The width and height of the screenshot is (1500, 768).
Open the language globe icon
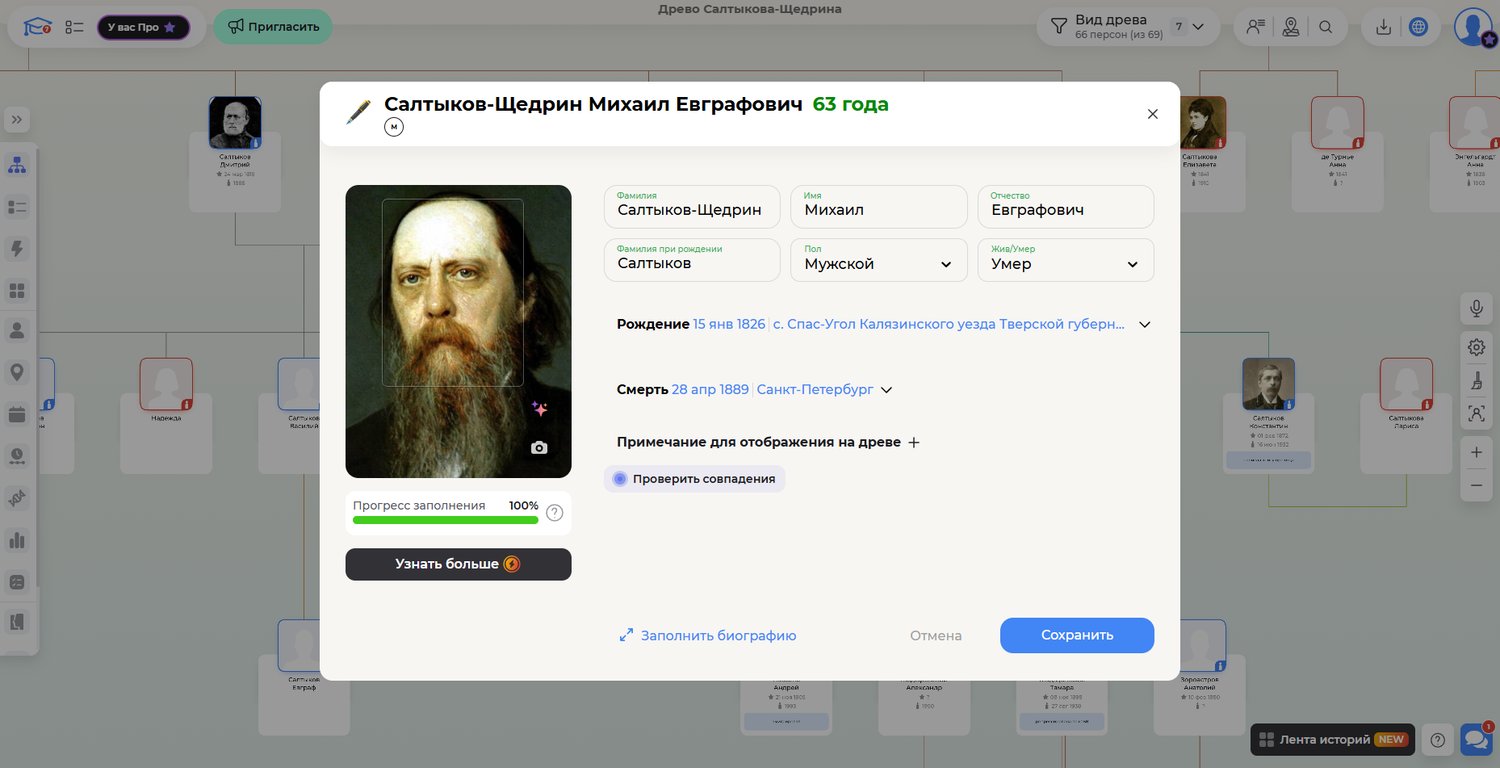1418,27
